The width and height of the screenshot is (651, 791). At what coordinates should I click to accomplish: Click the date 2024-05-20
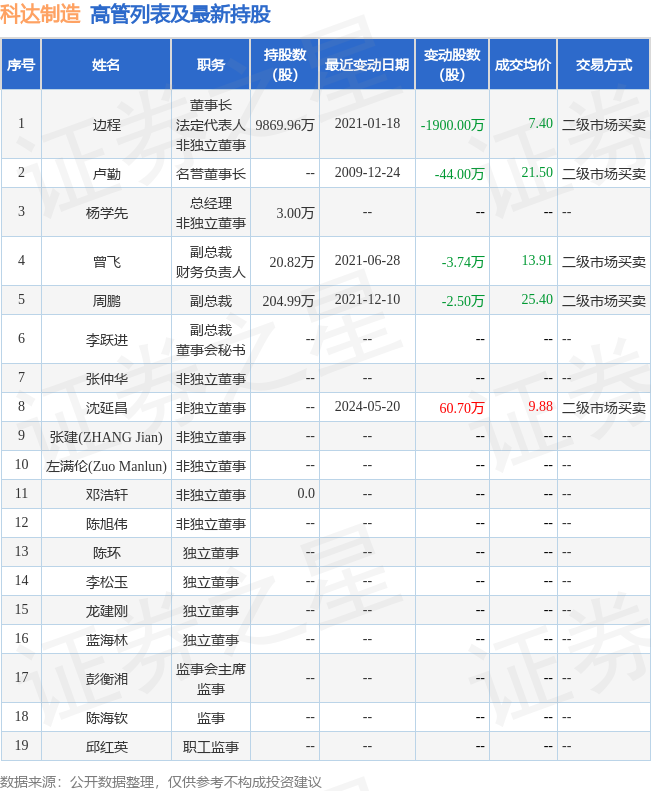pyautogui.click(x=367, y=407)
